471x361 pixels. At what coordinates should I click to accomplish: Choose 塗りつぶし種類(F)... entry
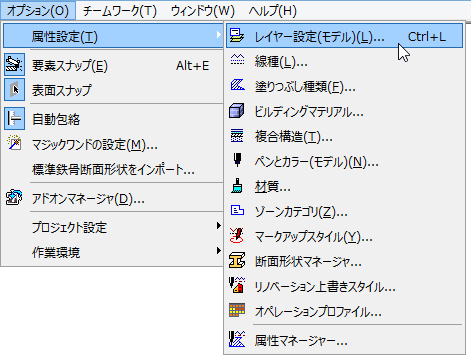pos(345,86)
